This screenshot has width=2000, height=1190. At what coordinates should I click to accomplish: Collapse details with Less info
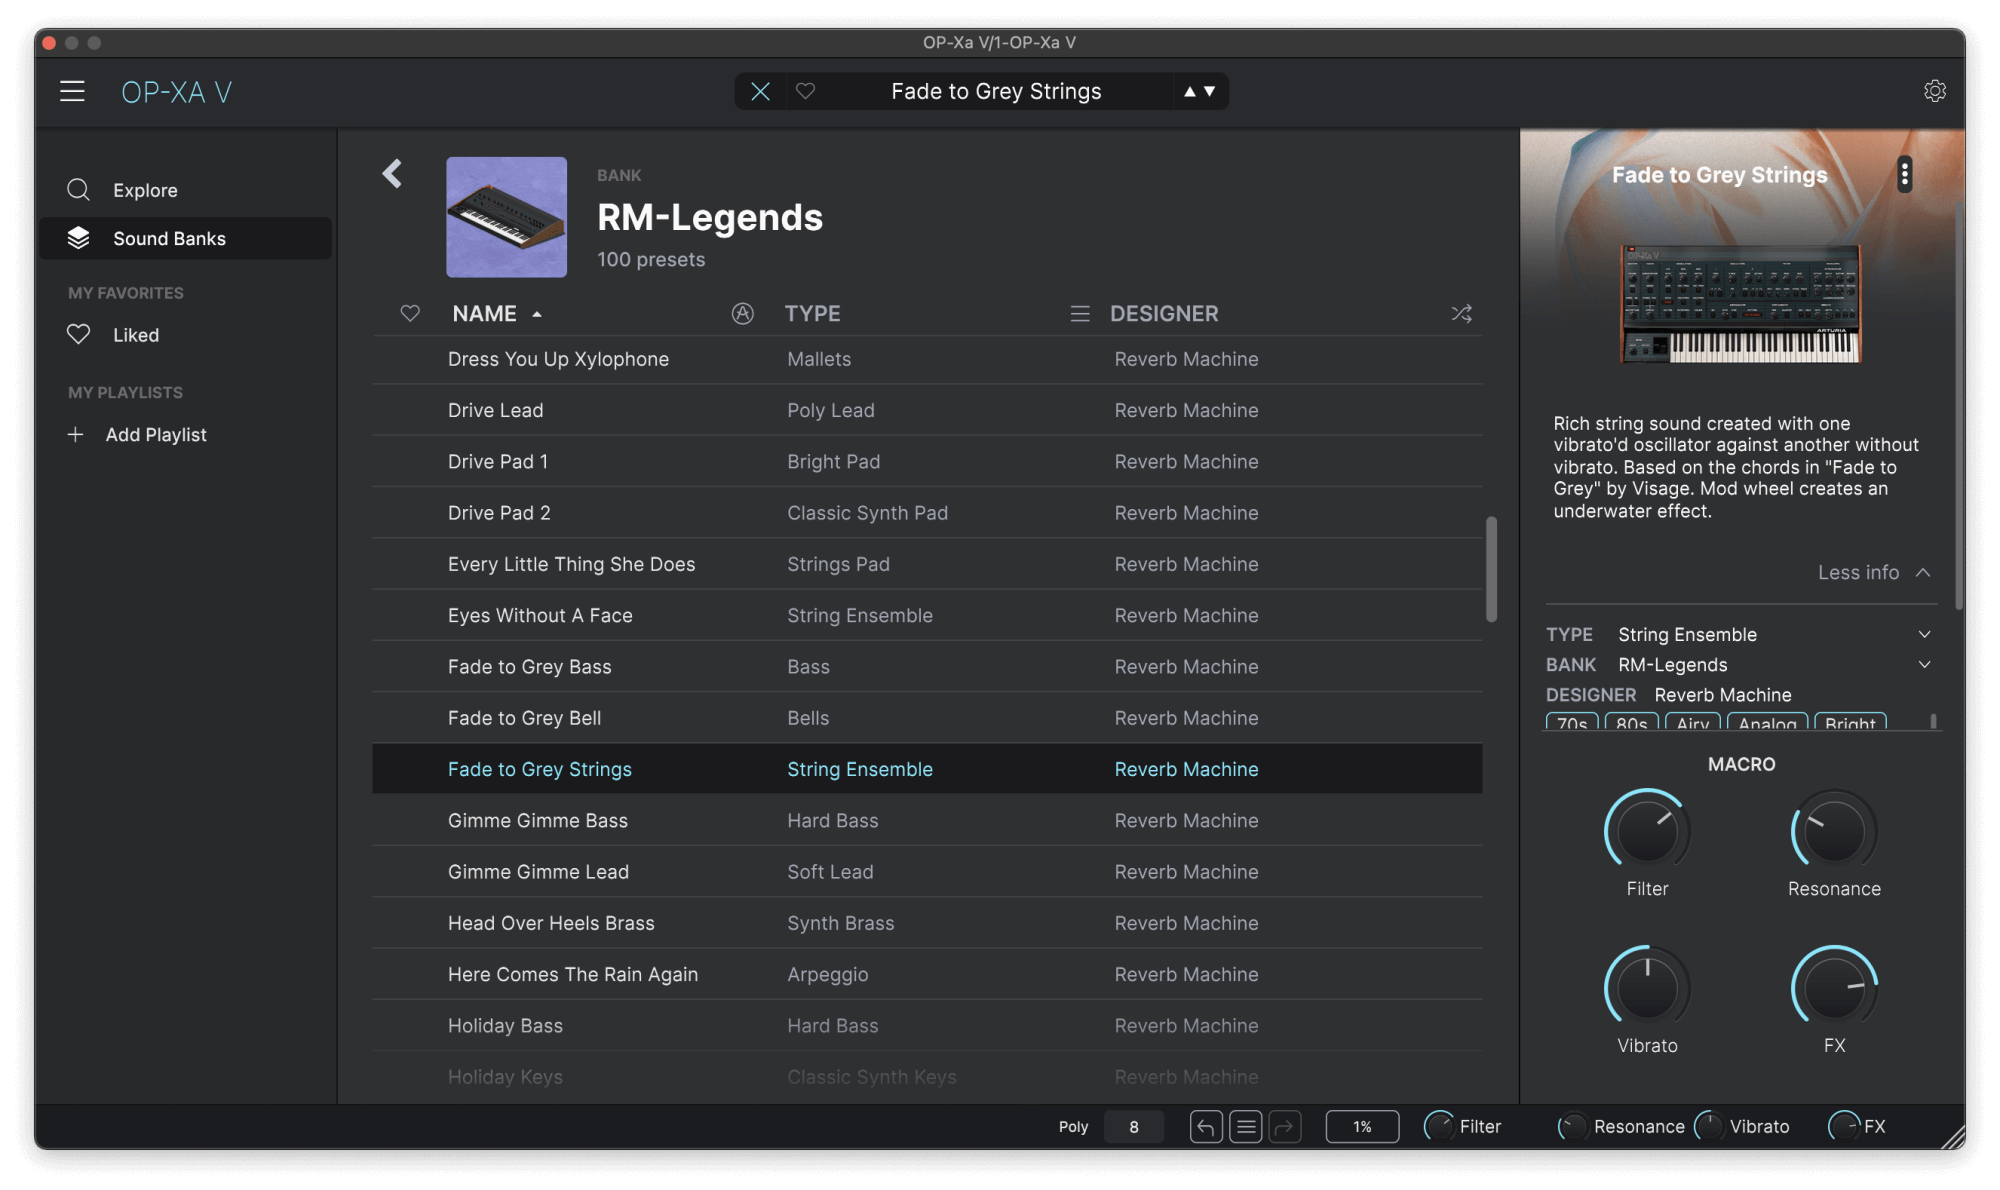(x=1872, y=573)
